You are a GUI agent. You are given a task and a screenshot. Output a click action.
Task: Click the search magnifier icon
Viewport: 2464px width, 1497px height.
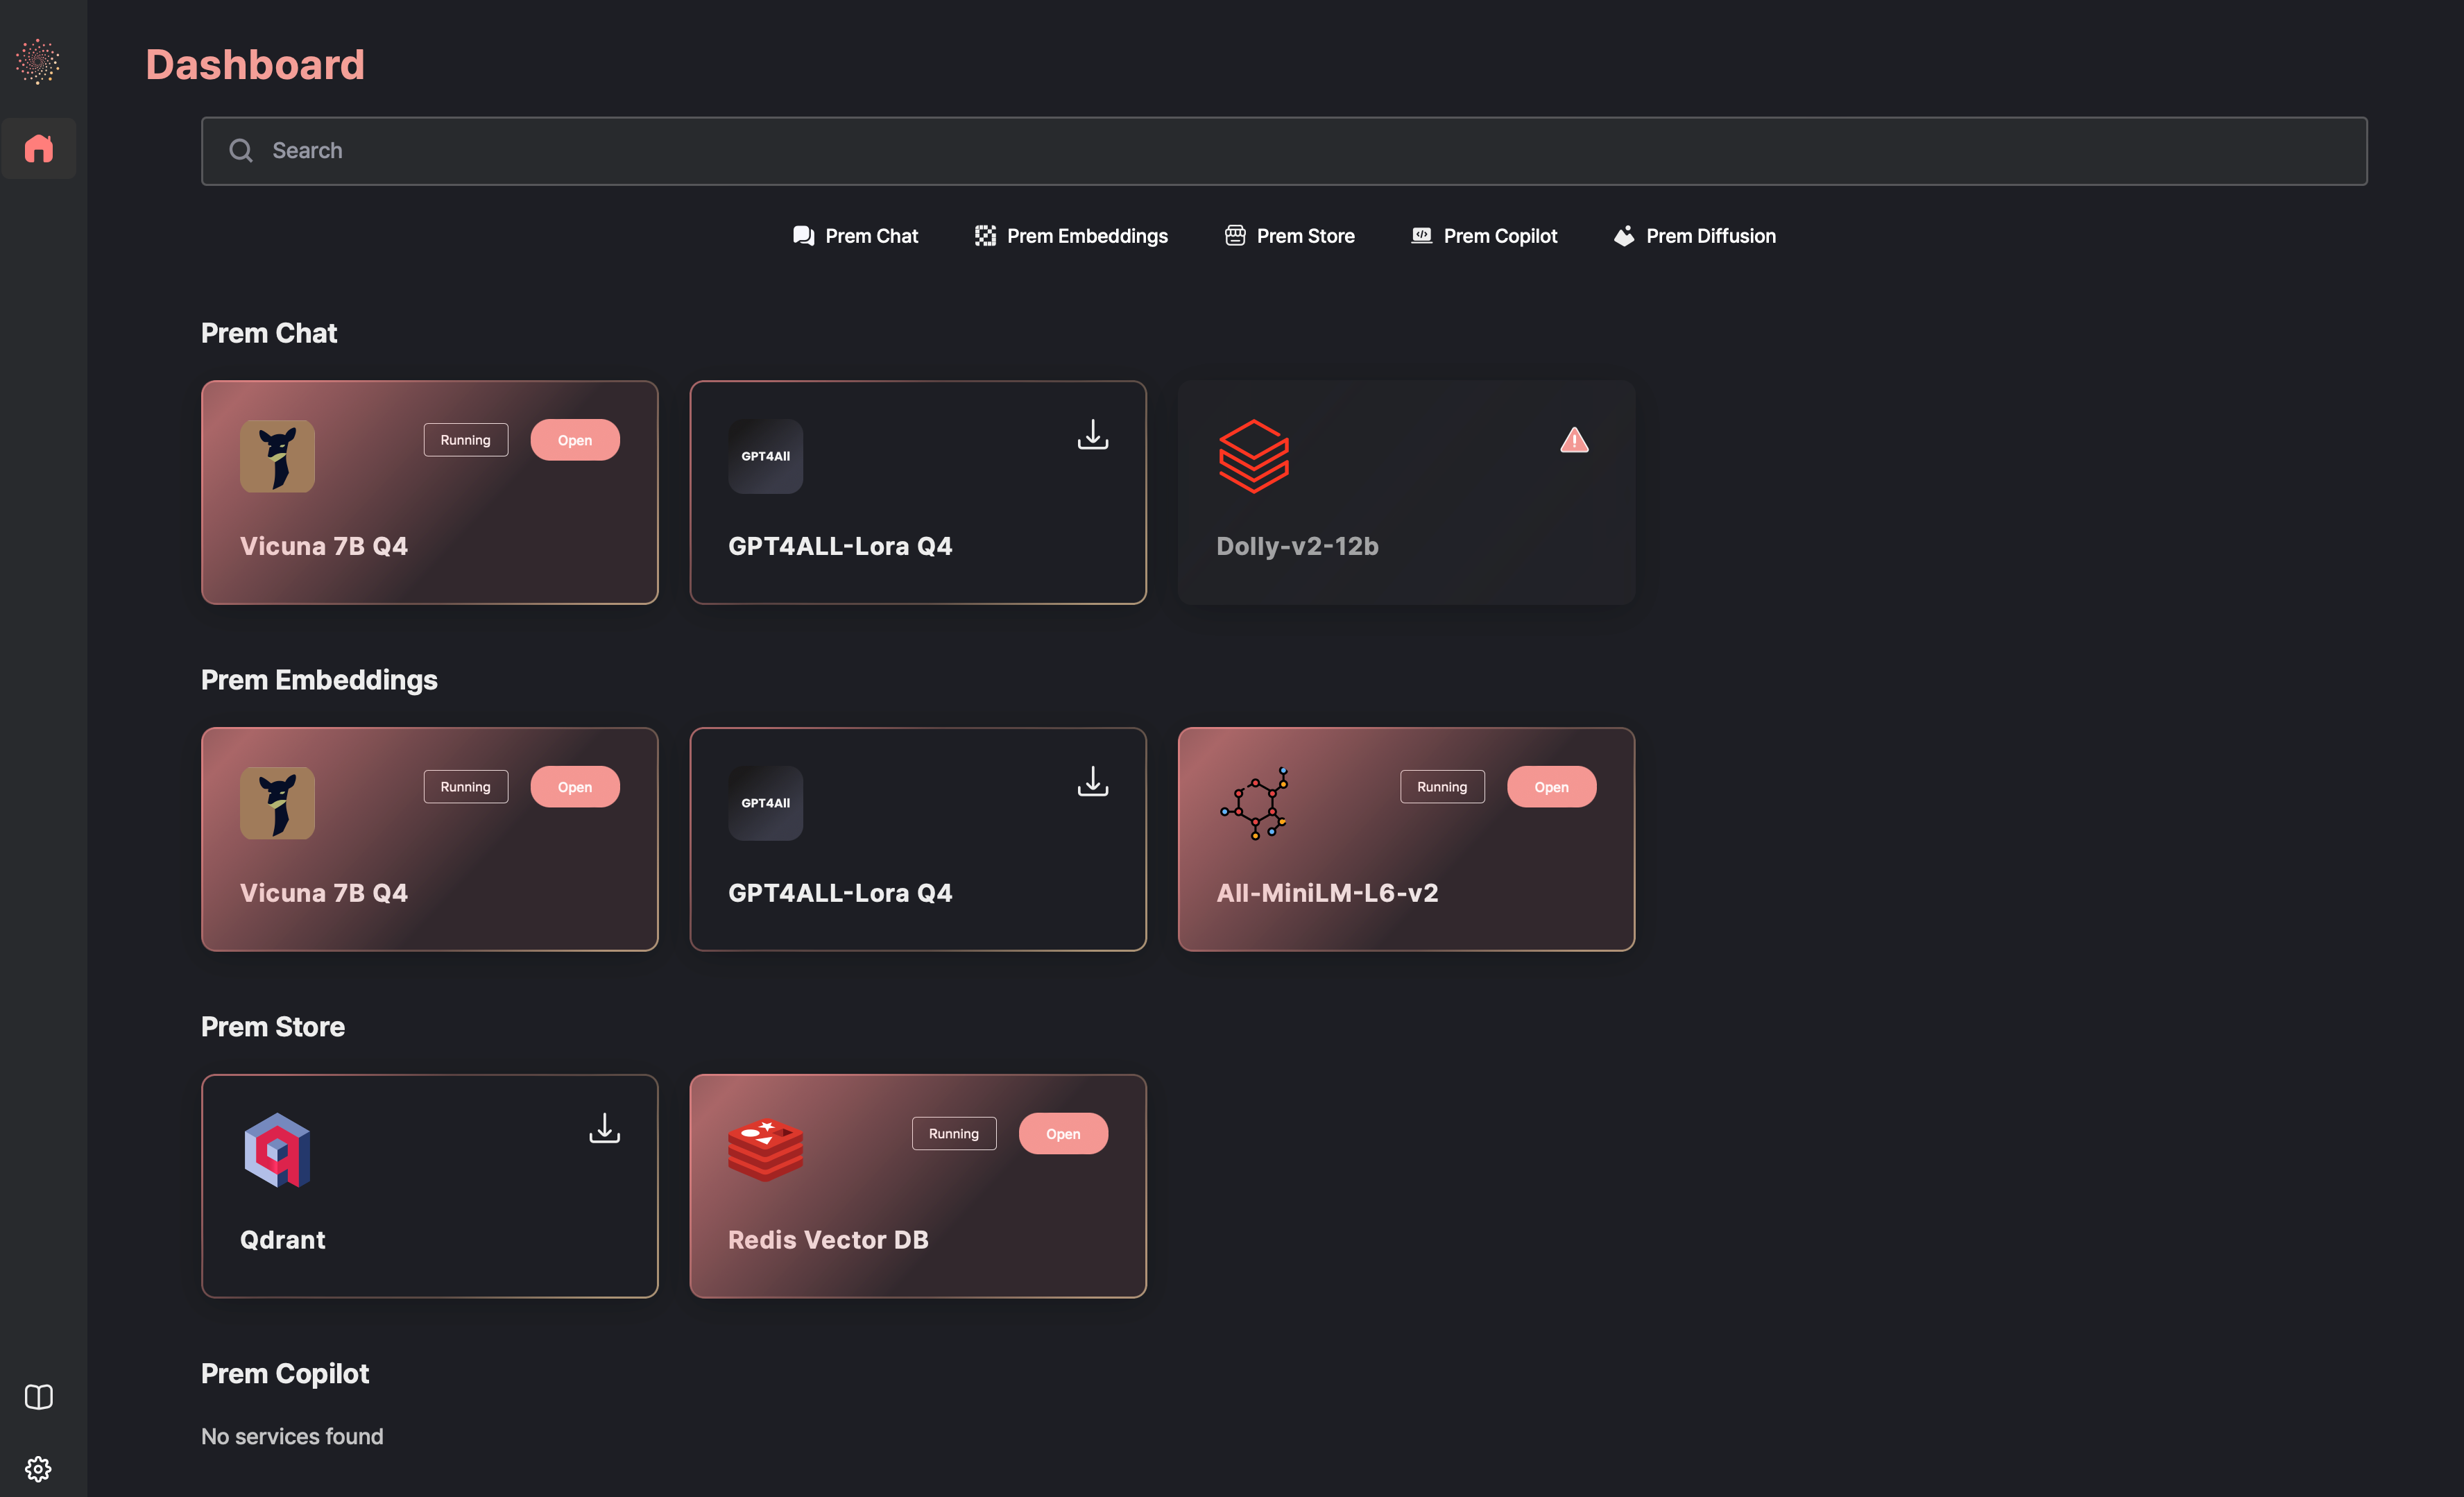(x=241, y=151)
